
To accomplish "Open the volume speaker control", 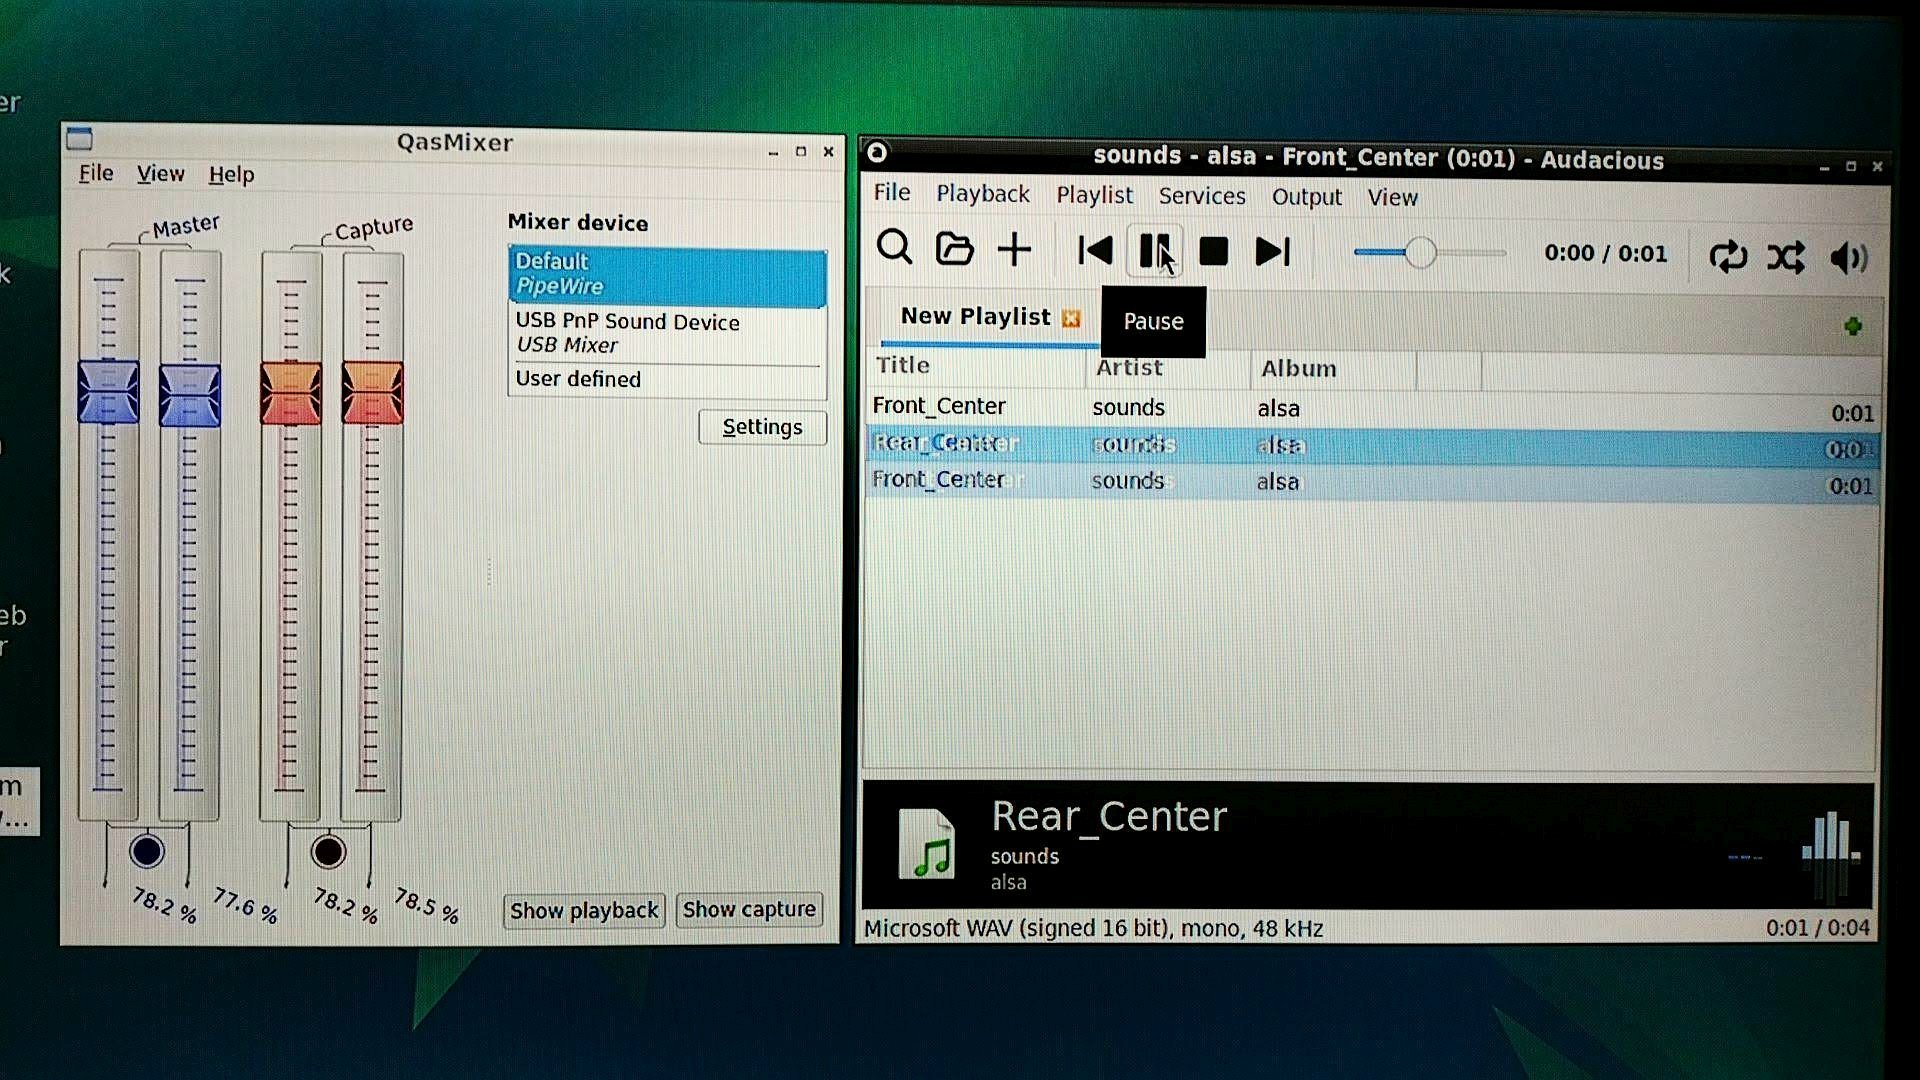I will tap(1848, 258).
